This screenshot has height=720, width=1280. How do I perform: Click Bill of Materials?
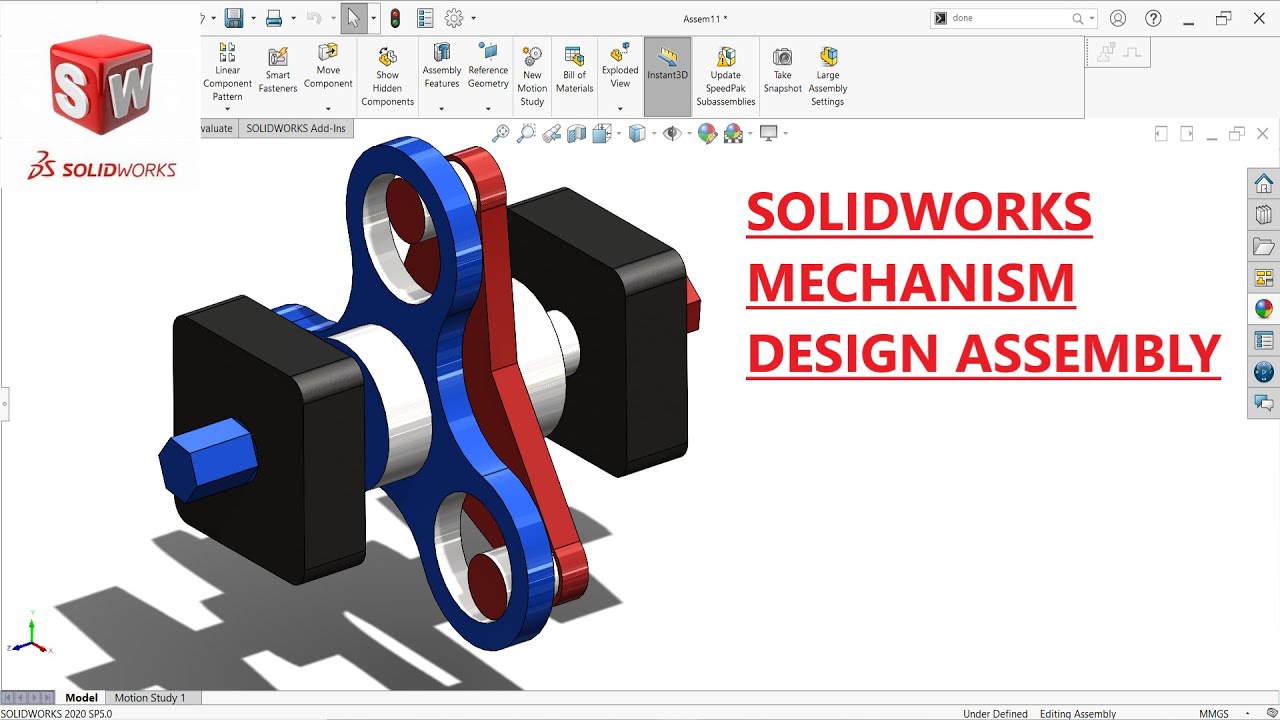[574, 70]
